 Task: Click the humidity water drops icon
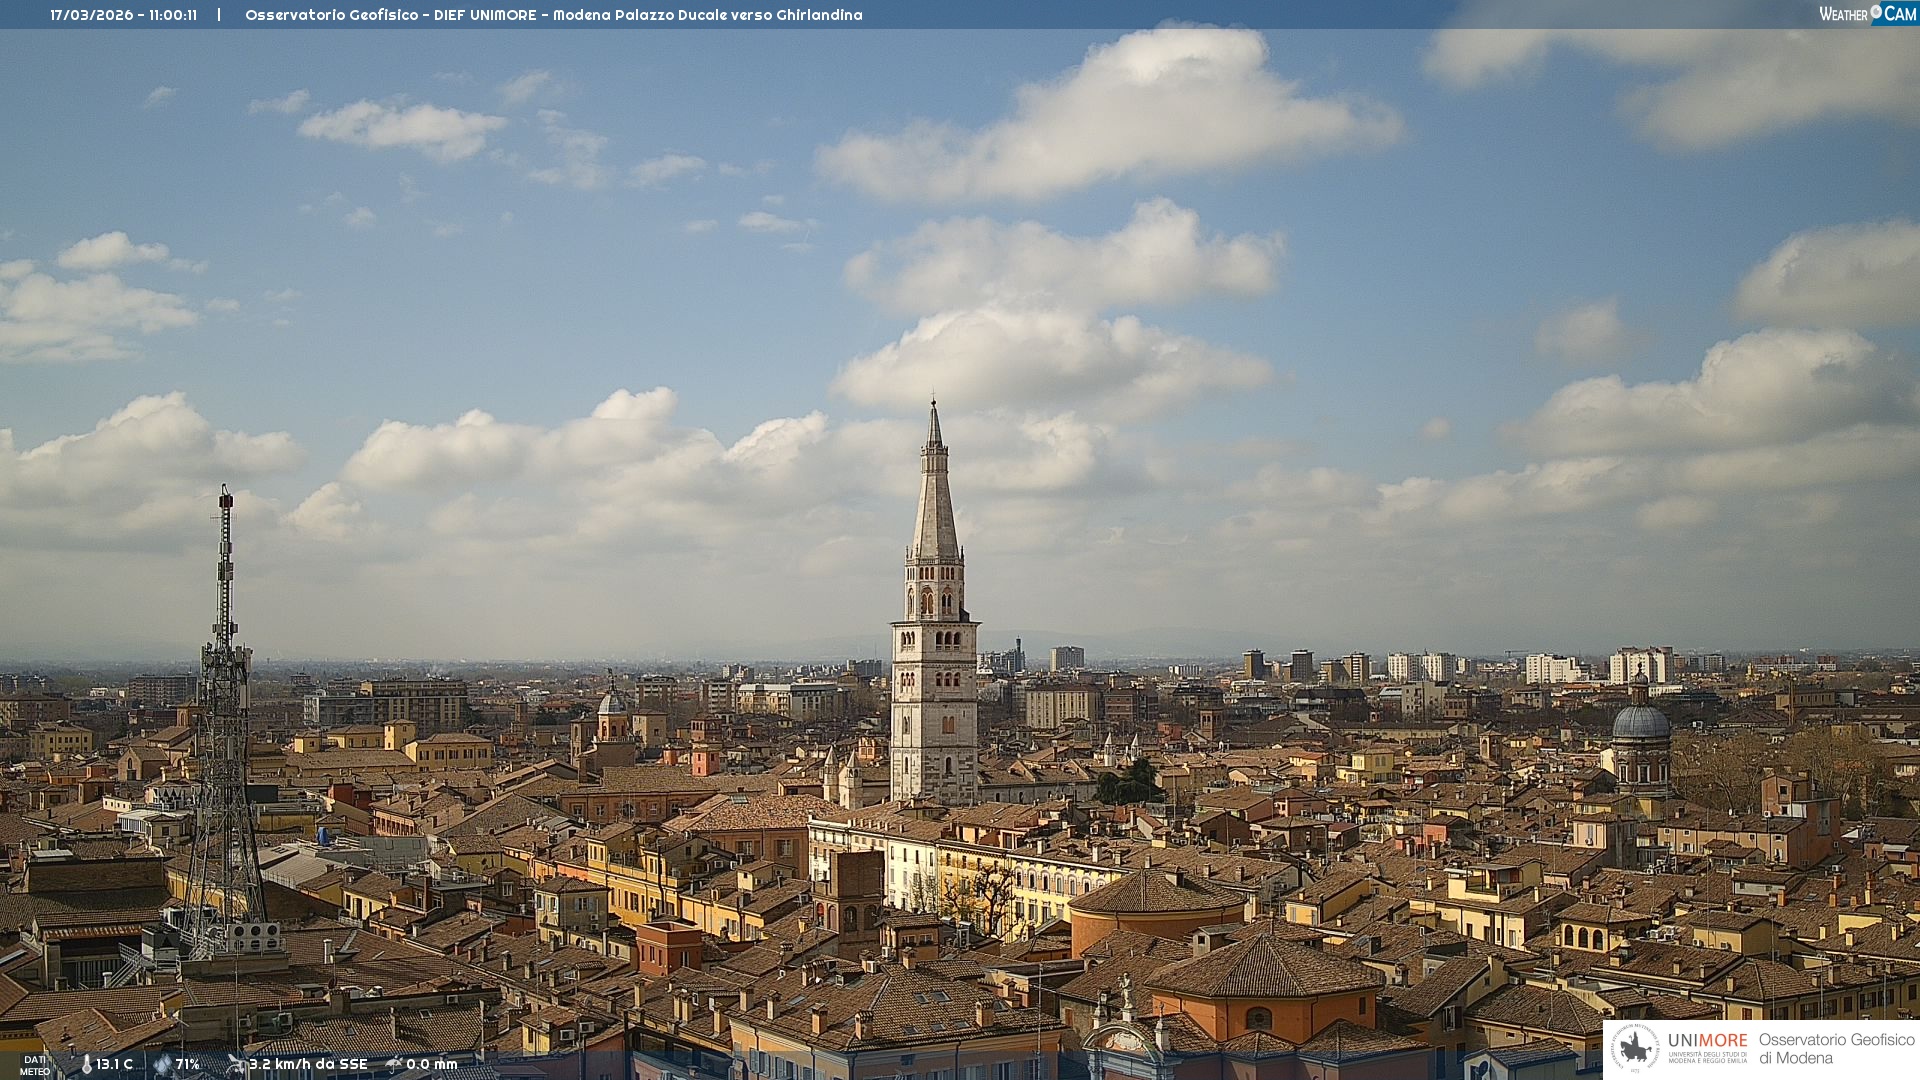162,1065
